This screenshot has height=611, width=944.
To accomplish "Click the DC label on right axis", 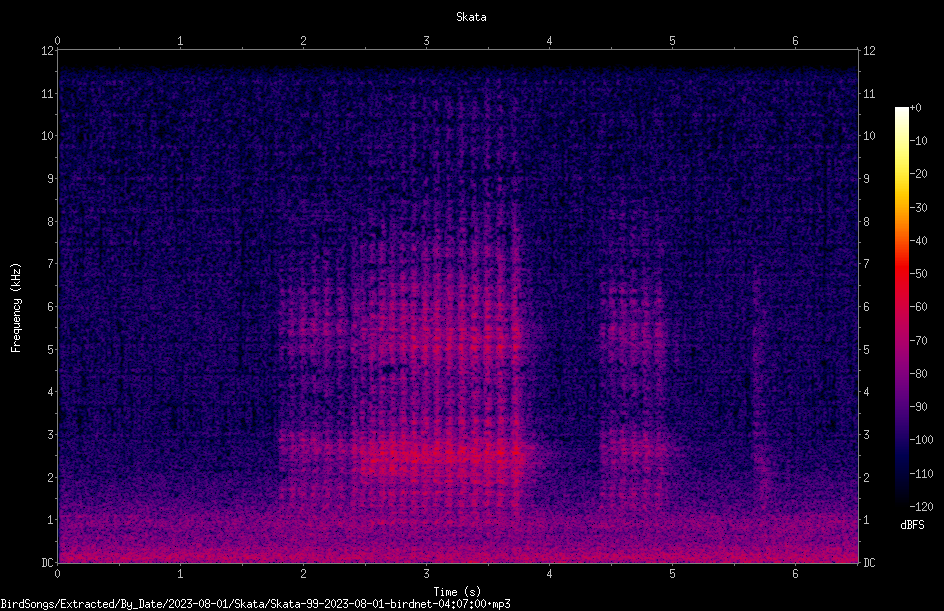I will (869, 563).
